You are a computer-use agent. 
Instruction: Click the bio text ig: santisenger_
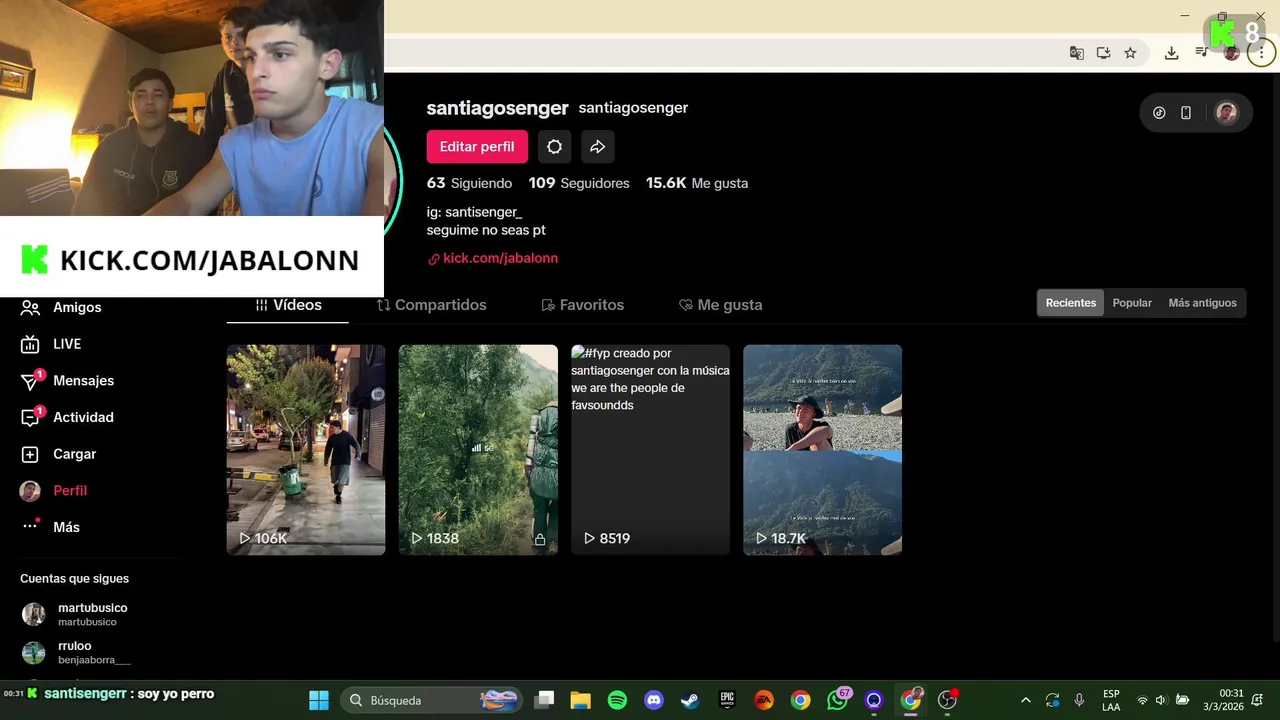(x=475, y=212)
